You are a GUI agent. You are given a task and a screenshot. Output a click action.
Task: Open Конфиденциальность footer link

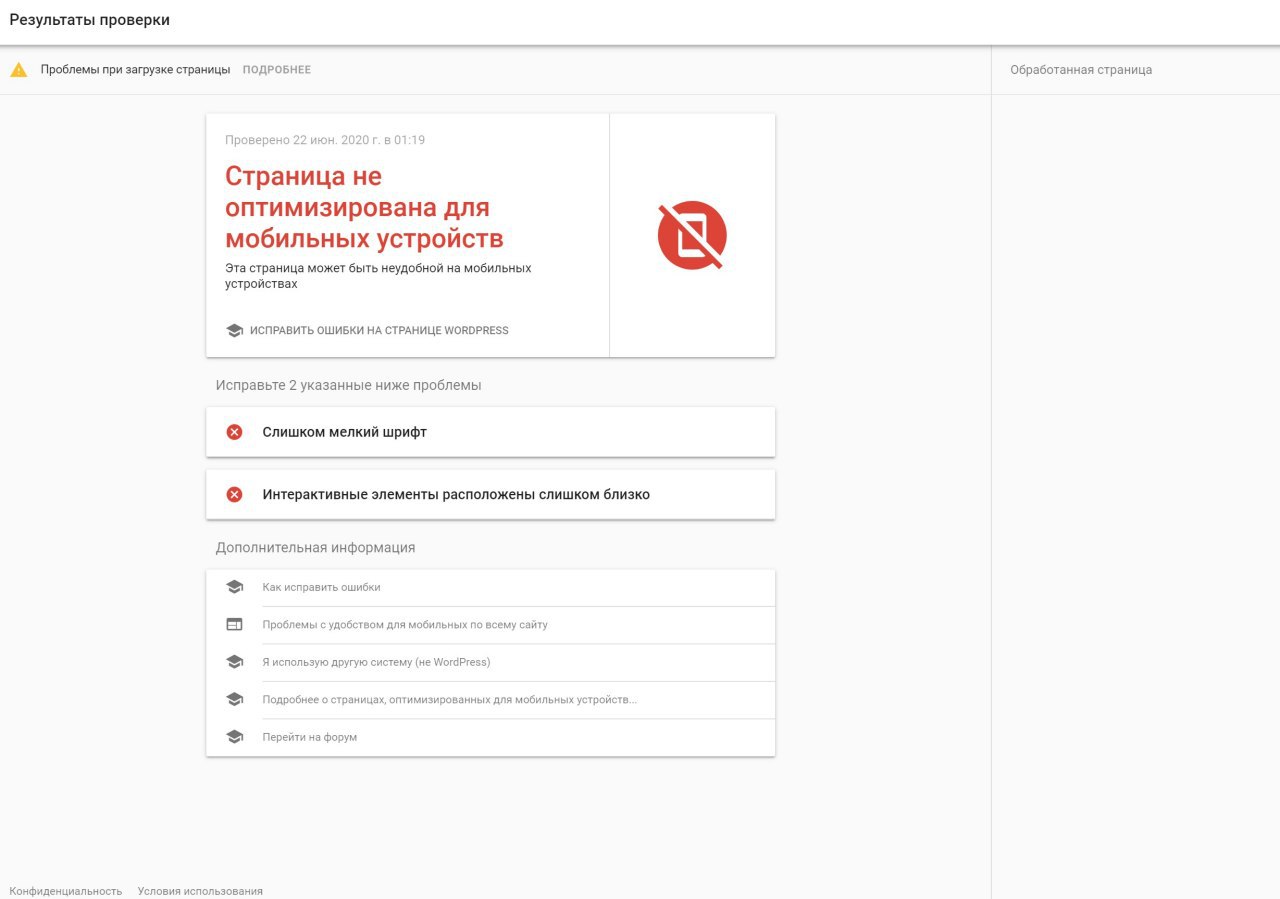[66, 891]
